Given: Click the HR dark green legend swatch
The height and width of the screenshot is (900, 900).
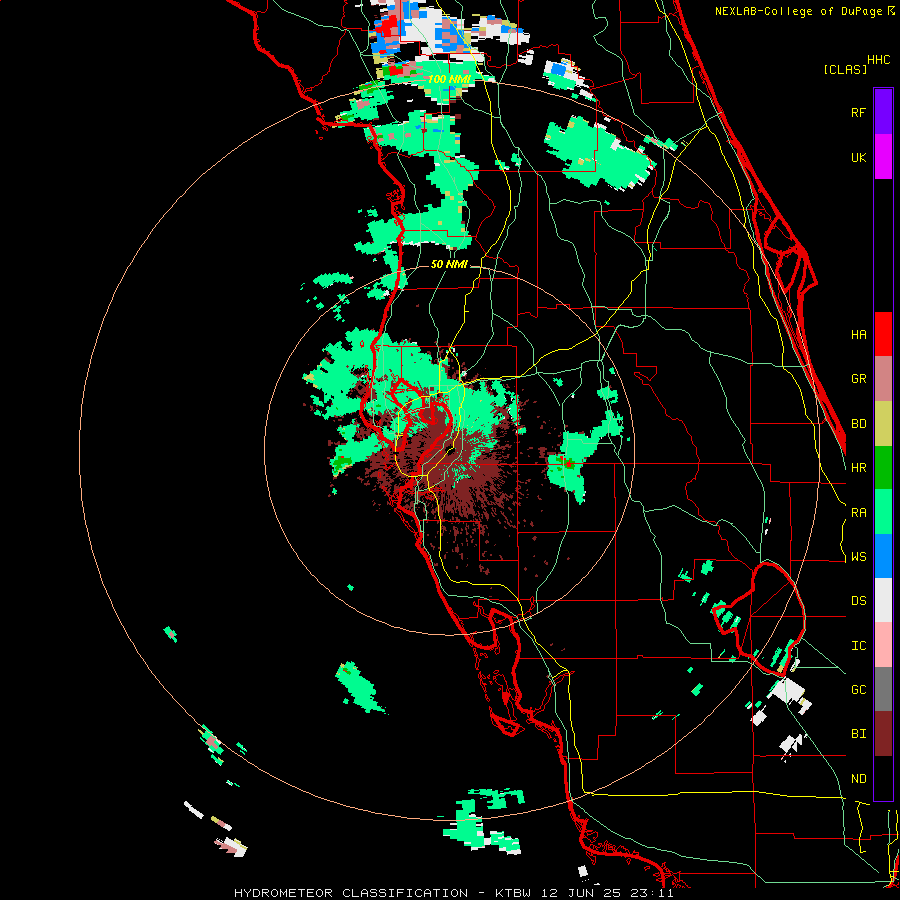Looking at the screenshot, I should [x=883, y=468].
